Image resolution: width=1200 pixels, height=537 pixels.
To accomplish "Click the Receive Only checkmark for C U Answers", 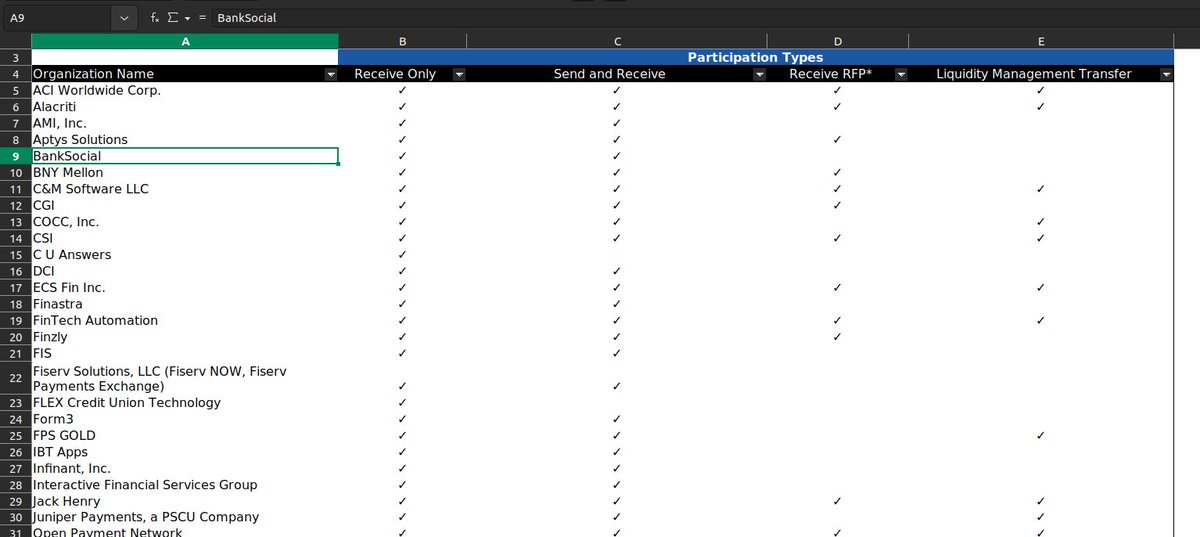I will pos(402,255).
